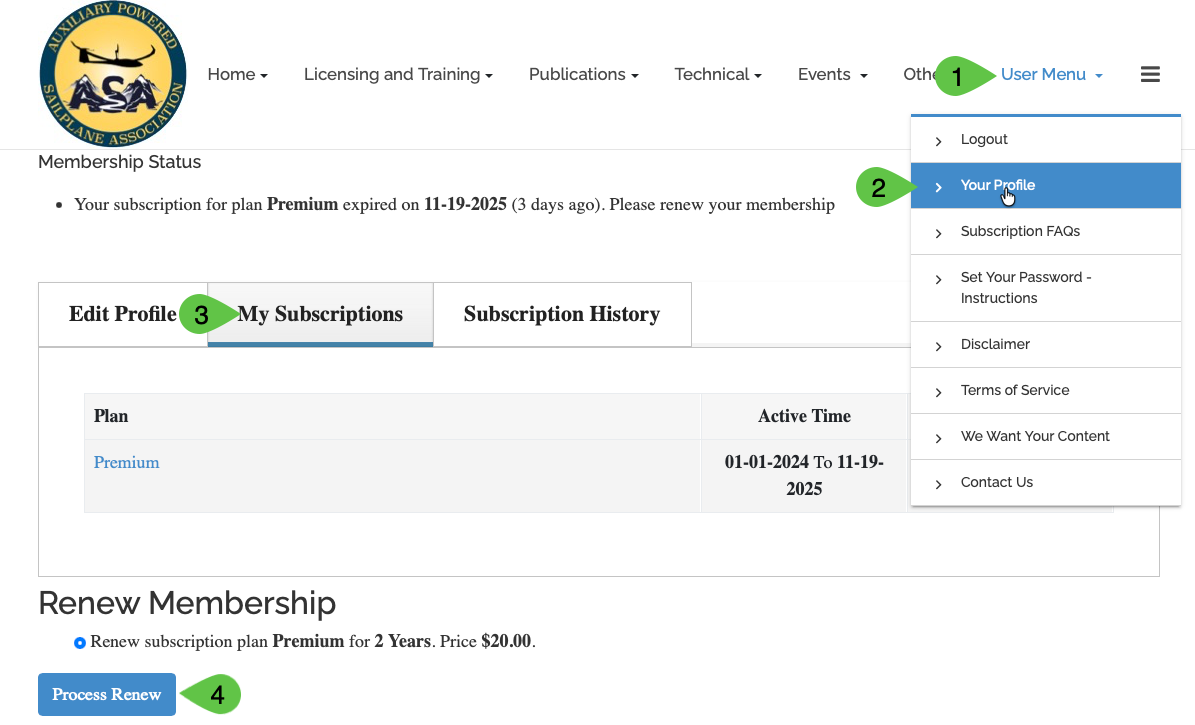Expand the Technical dropdown menu
The image size is (1195, 725).
718,75
